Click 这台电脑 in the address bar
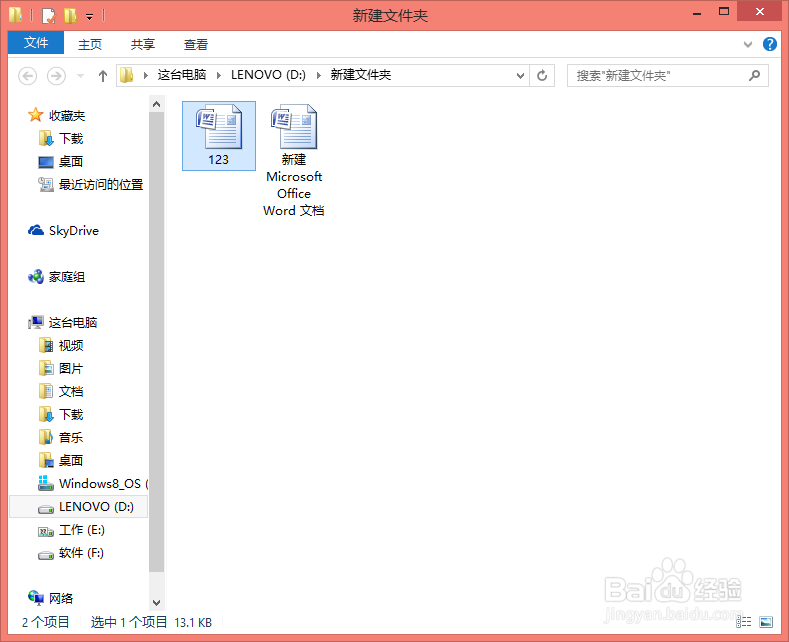The width and height of the screenshot is (789, 642). [x=182, y=75]
